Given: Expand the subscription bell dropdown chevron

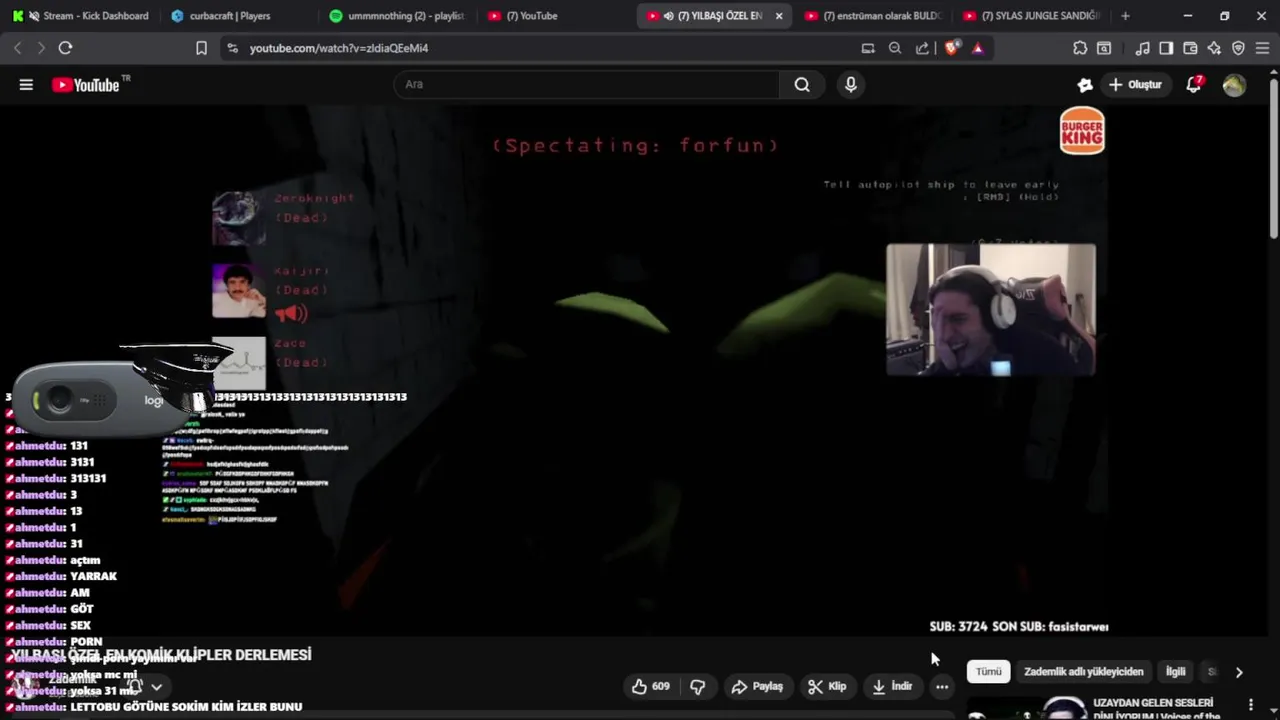Looking at the screenshot, I should (x=156, y=687).
